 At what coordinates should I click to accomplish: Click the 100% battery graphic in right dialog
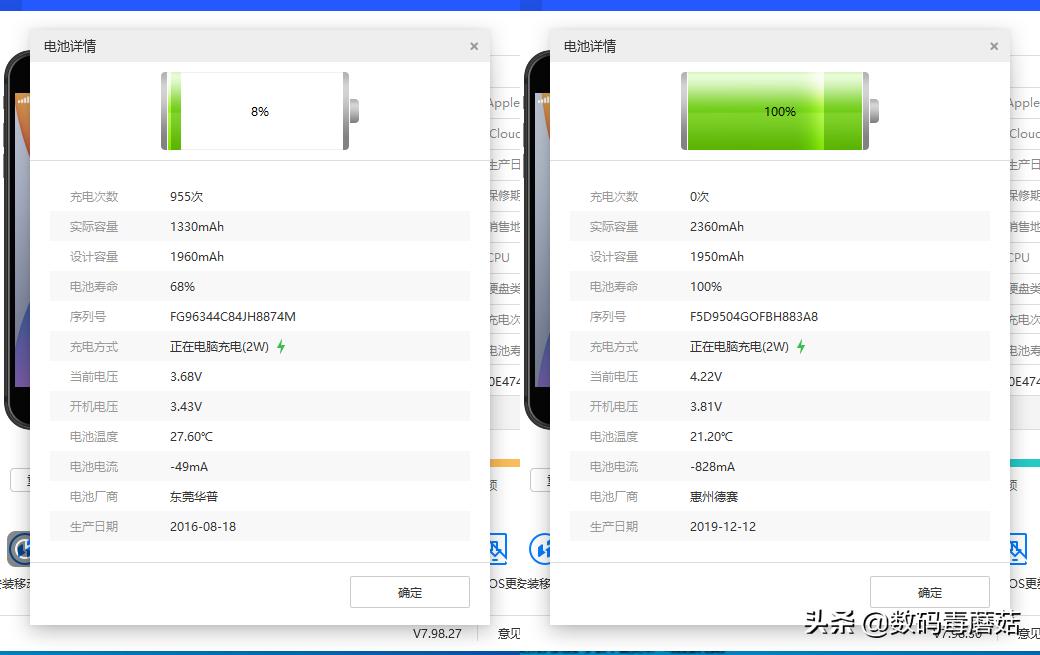click(x=778, y=111)
